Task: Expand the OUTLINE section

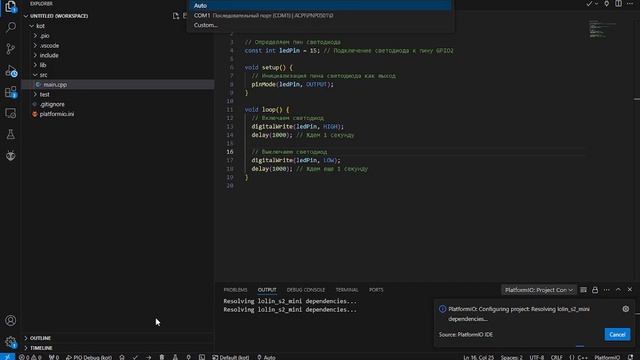Action: [40, 338]
